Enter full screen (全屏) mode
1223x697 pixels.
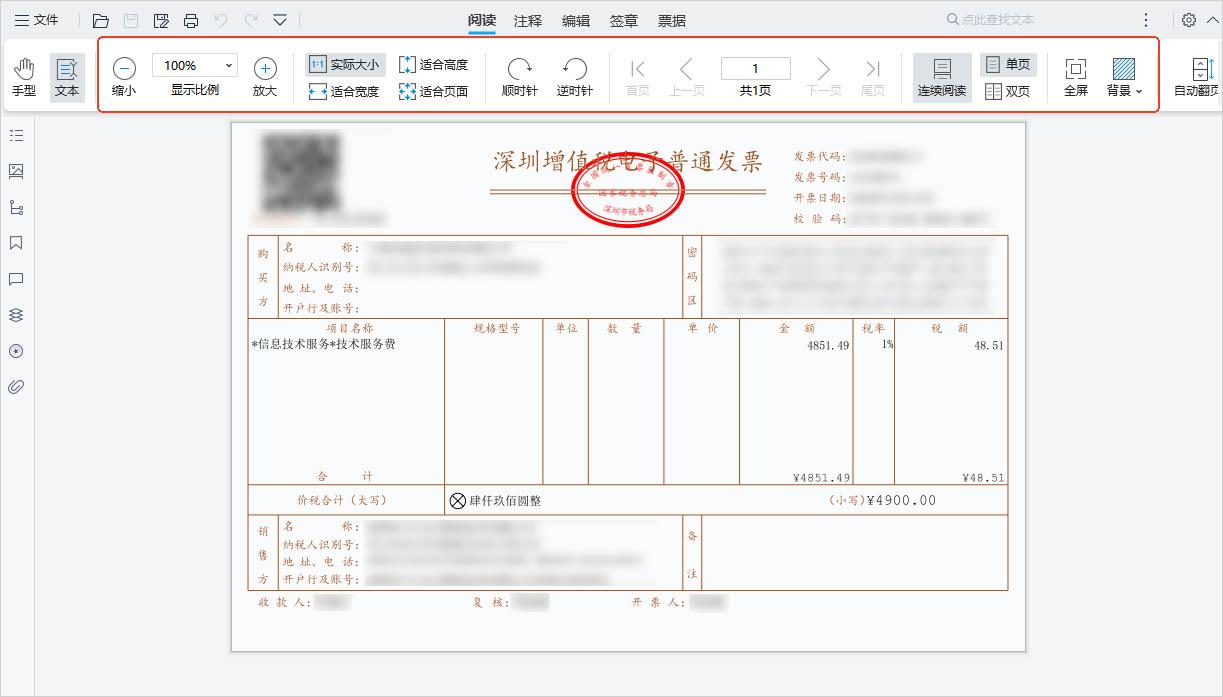(1075, 74)
